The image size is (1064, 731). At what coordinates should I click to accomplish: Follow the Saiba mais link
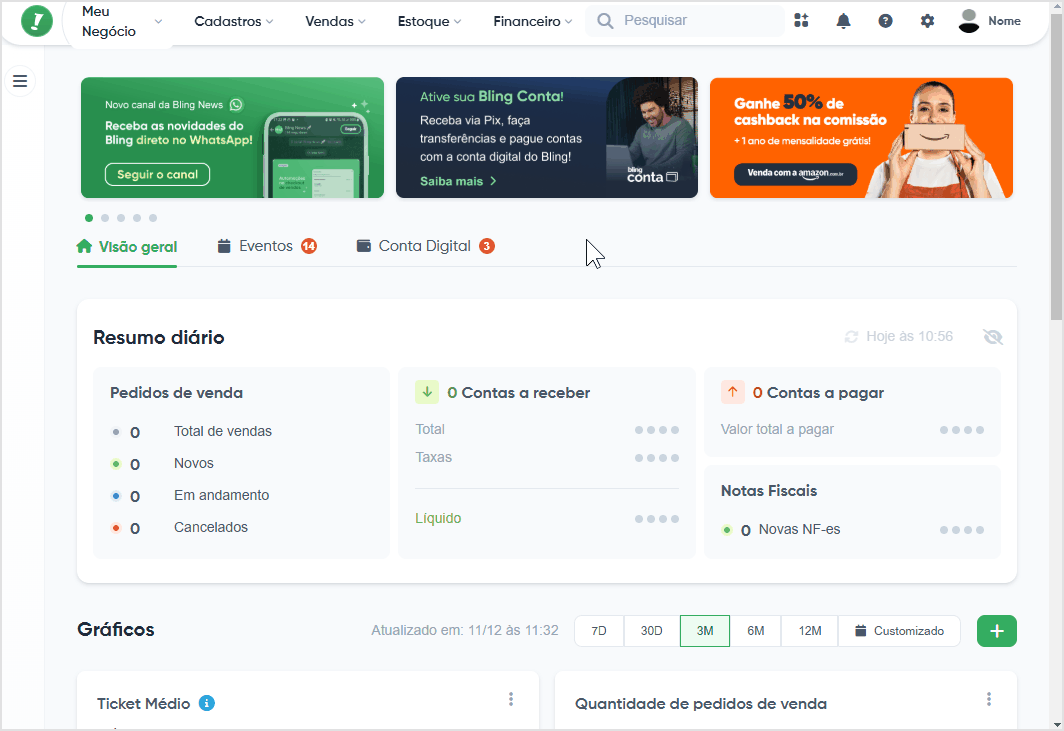point(458,181)
